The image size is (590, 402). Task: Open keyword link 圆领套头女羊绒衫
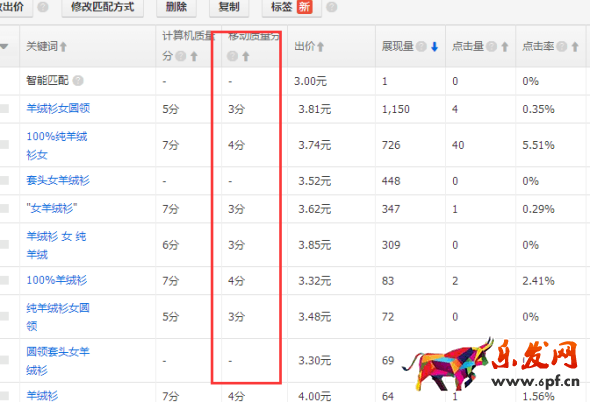(58, 361)
